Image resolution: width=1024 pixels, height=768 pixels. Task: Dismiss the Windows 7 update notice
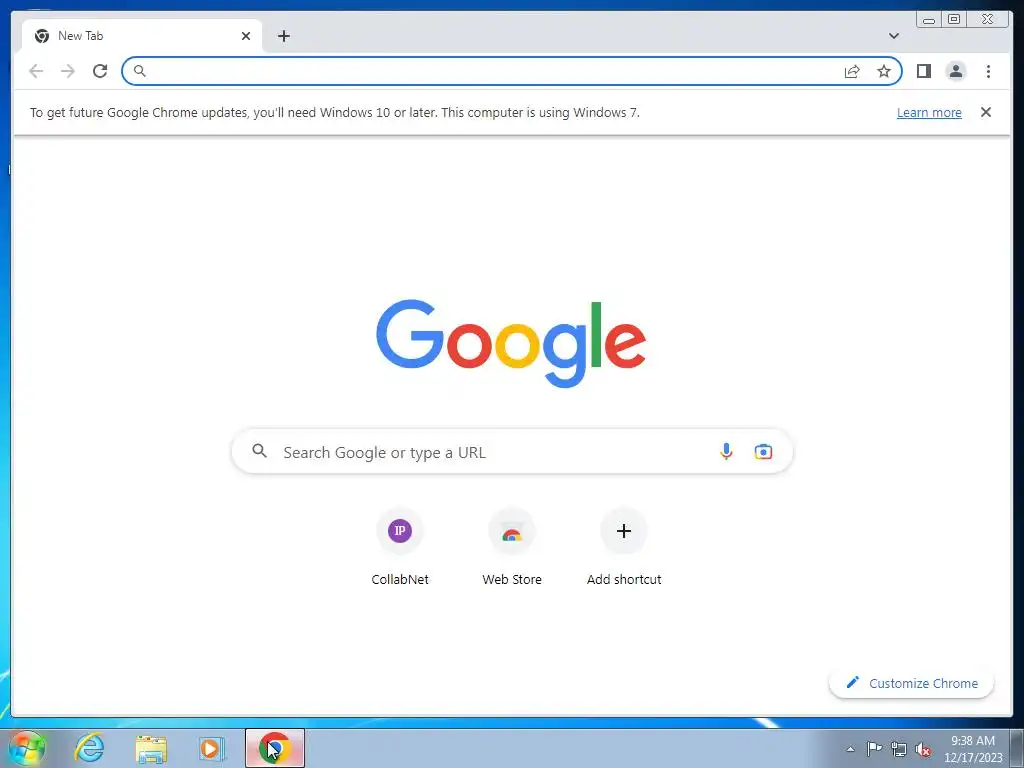point(986,112)
